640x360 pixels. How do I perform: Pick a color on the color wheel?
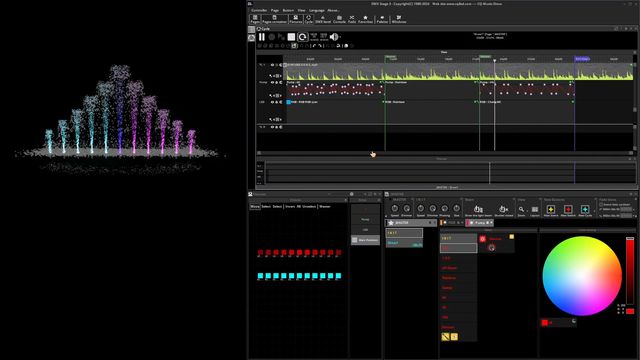(x=582, y=276)
